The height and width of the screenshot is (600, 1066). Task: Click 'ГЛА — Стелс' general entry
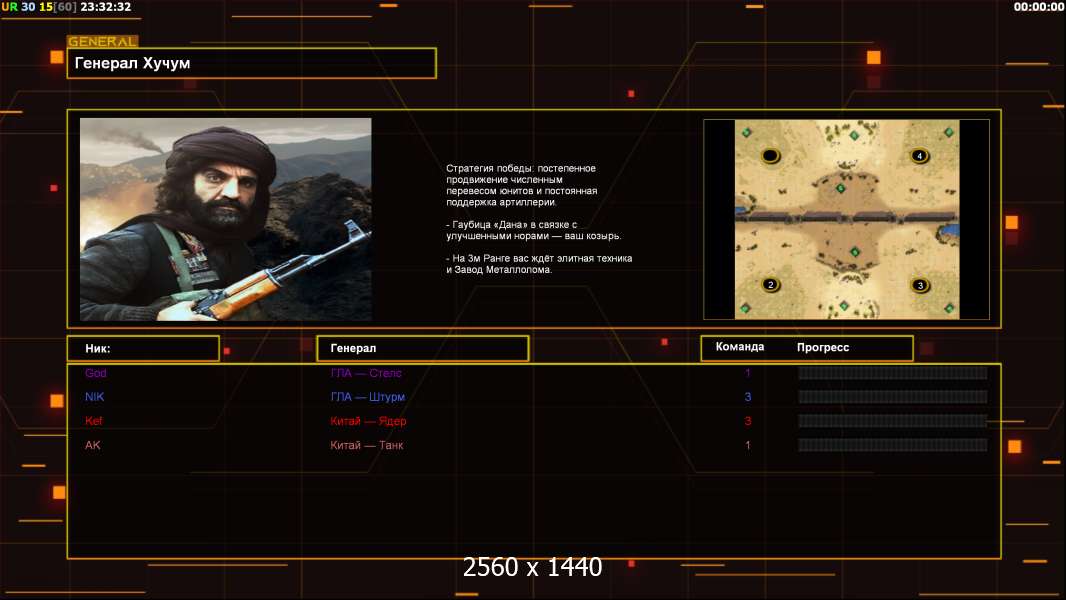tap(366, 373)
